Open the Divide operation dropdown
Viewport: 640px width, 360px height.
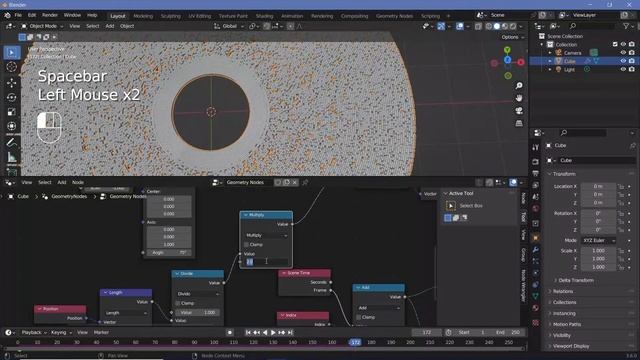[198, 294]
